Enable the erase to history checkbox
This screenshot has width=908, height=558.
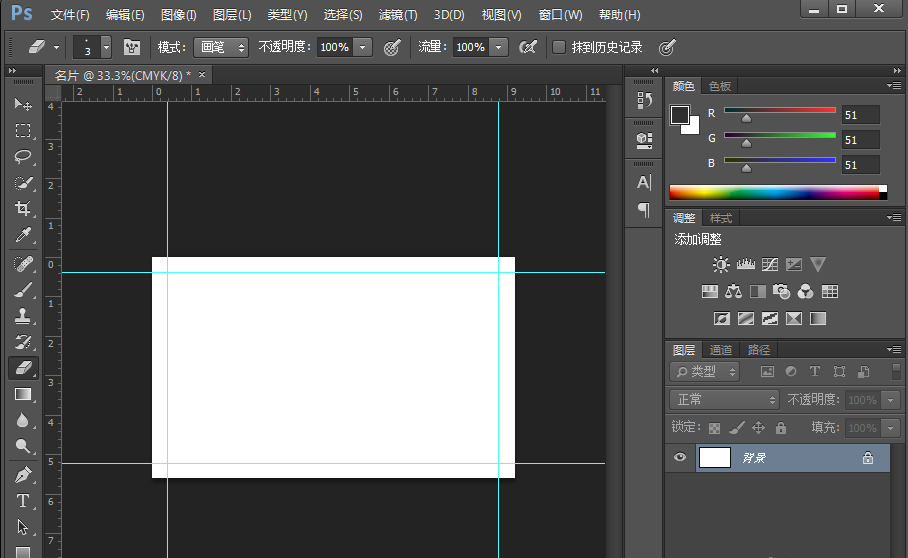click(559, 47)
